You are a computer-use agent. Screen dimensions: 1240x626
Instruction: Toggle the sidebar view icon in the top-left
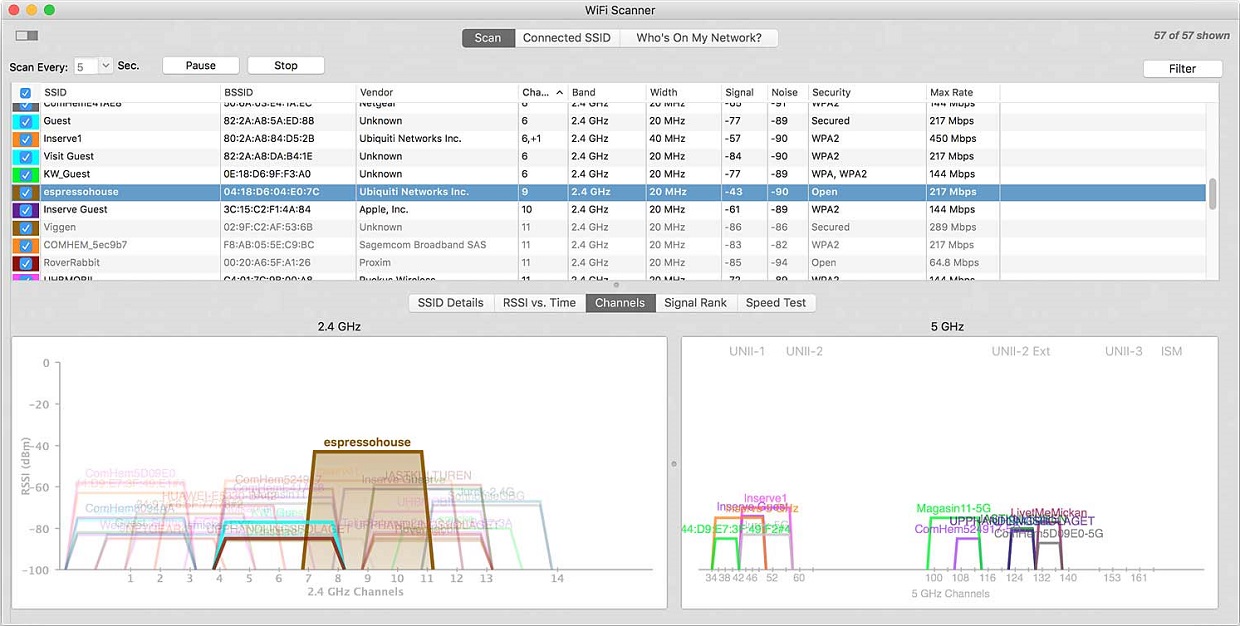coord(27,36)
